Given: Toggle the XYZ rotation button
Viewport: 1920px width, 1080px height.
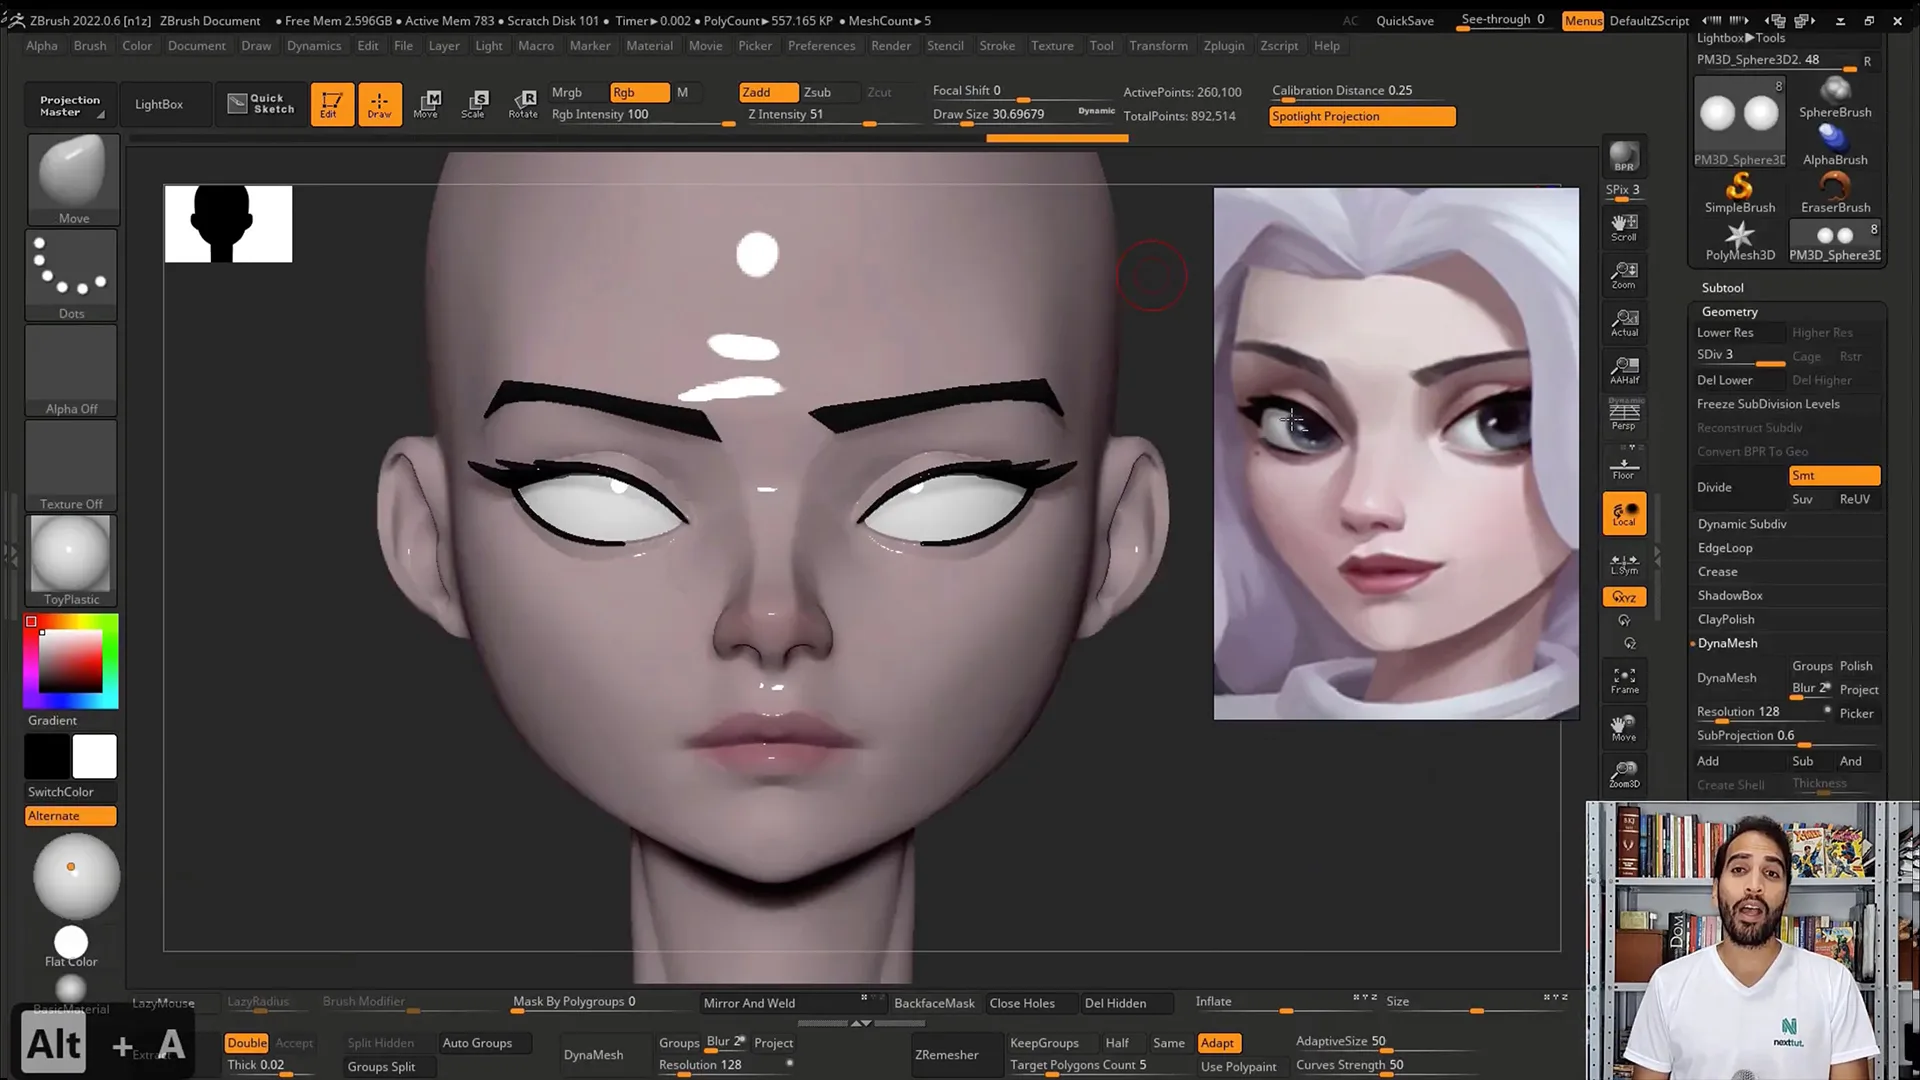Looking at the screenshot, I should (x=1624, y=597).
